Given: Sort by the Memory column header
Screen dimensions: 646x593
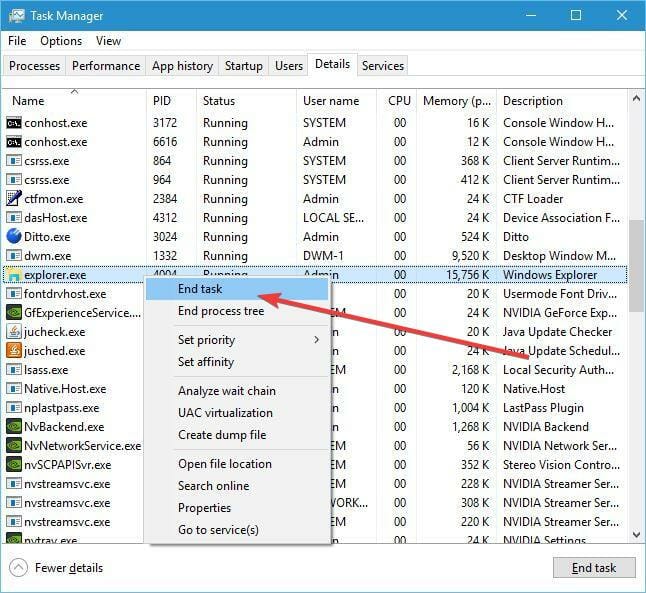Looking at the screenshot, I should point(456,101).
